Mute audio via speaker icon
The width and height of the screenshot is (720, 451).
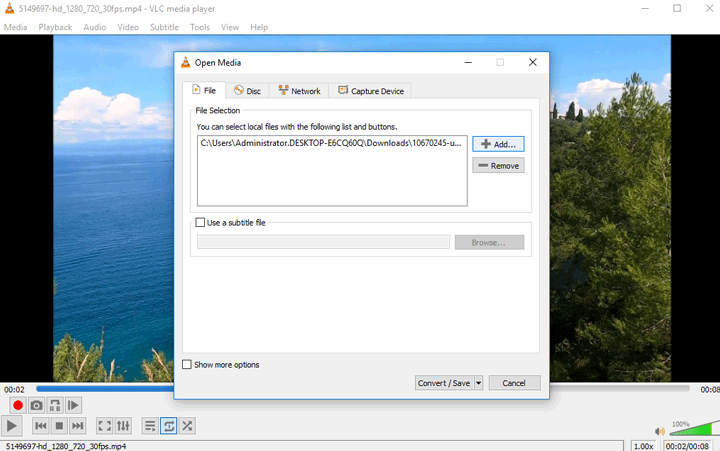pos(660,431)
